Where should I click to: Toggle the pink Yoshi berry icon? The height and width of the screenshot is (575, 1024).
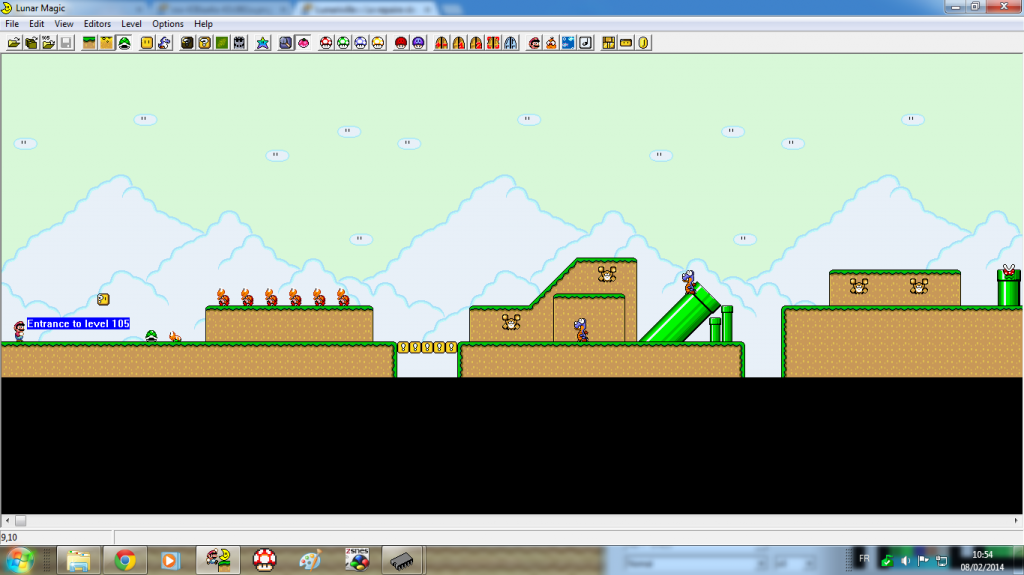tap(303, 42)
